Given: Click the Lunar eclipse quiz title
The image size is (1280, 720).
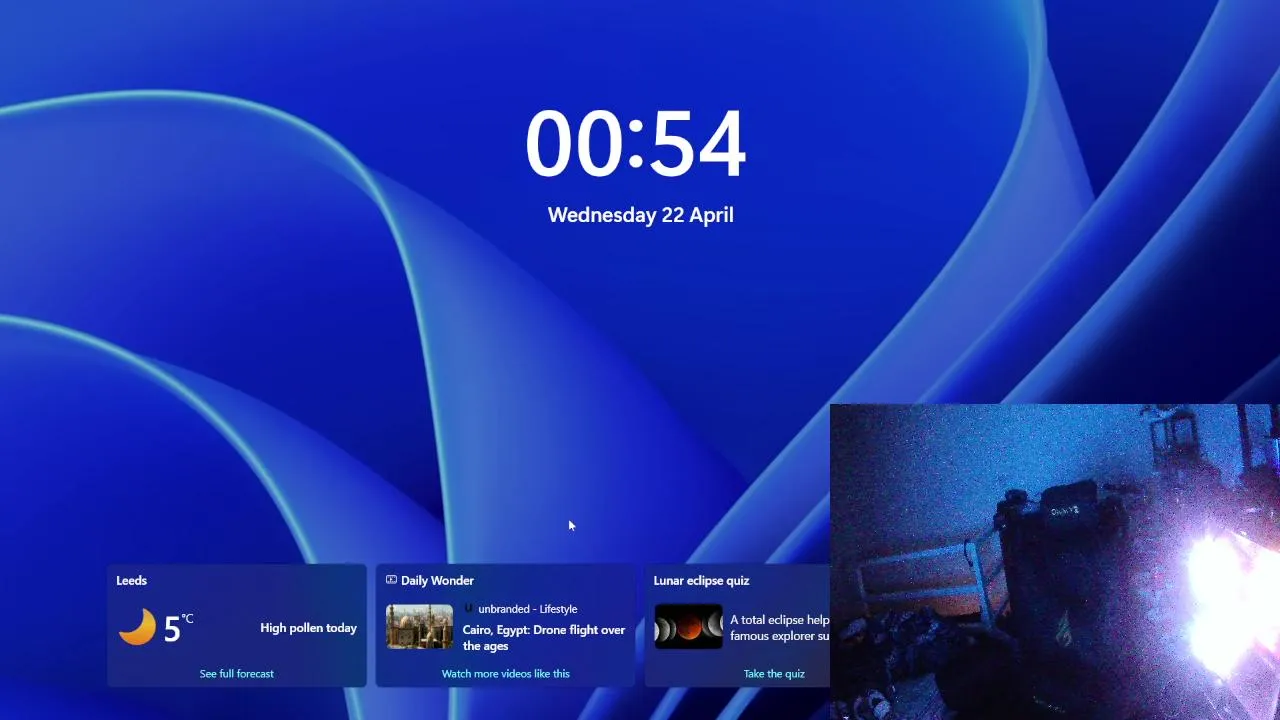Looking at the screenshot, I should tap(701, 580).
